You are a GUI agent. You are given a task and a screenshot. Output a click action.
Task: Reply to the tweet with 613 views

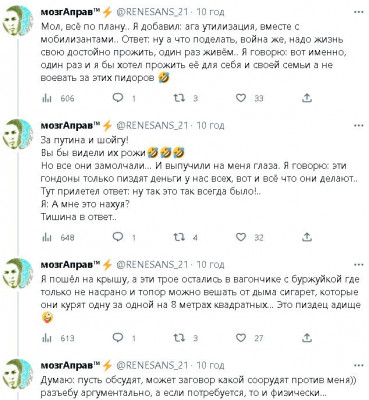118,338
